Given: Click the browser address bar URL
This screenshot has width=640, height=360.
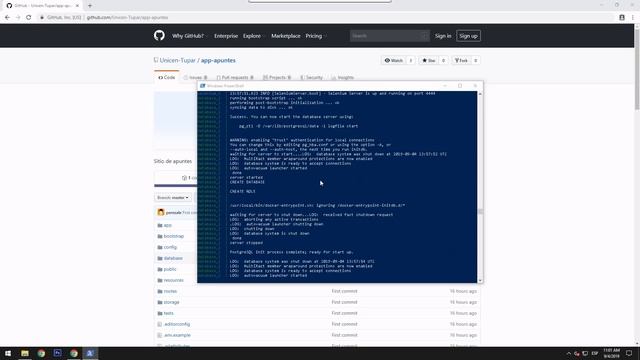Looking at the screenshot, I should [x=127, y=18].
